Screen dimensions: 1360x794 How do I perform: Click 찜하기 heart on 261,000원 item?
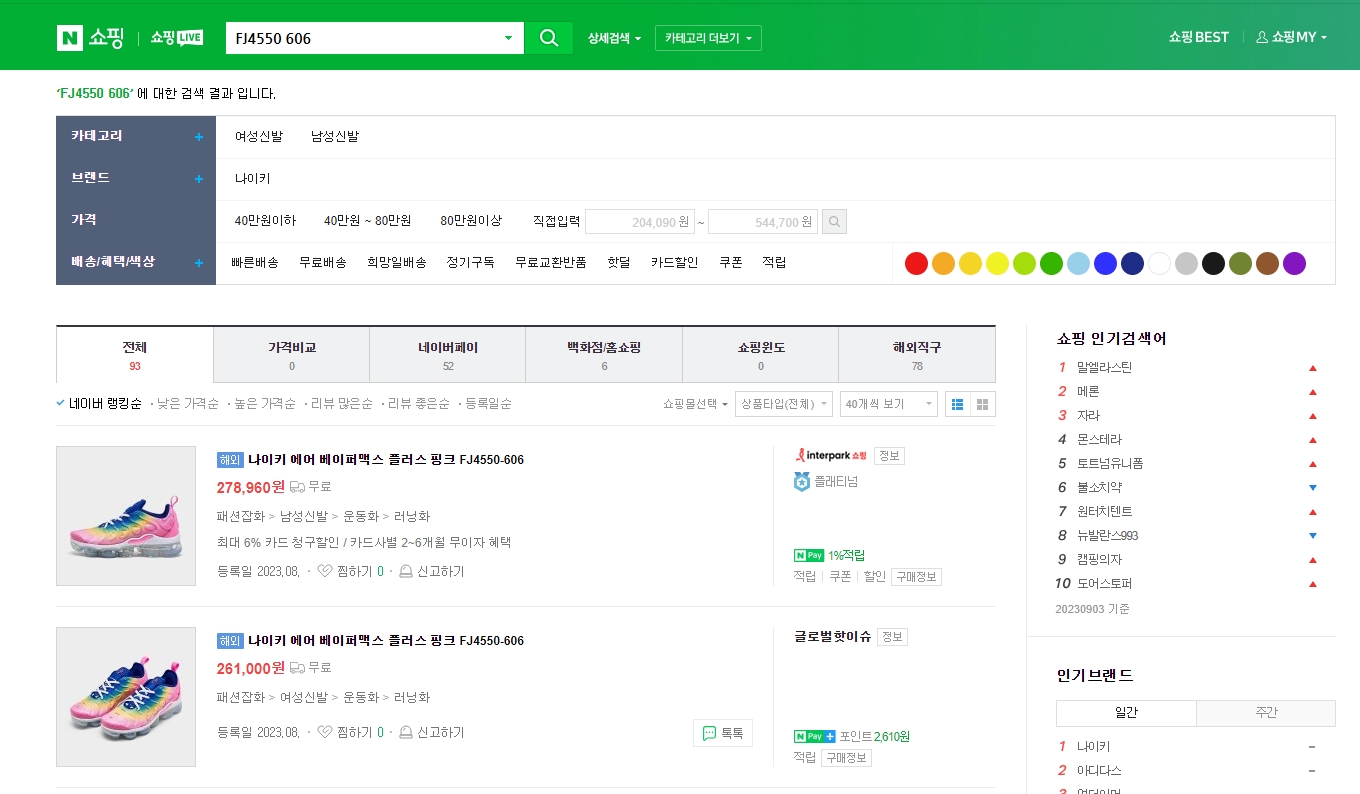pyautogui.click(x=324, y=732)
